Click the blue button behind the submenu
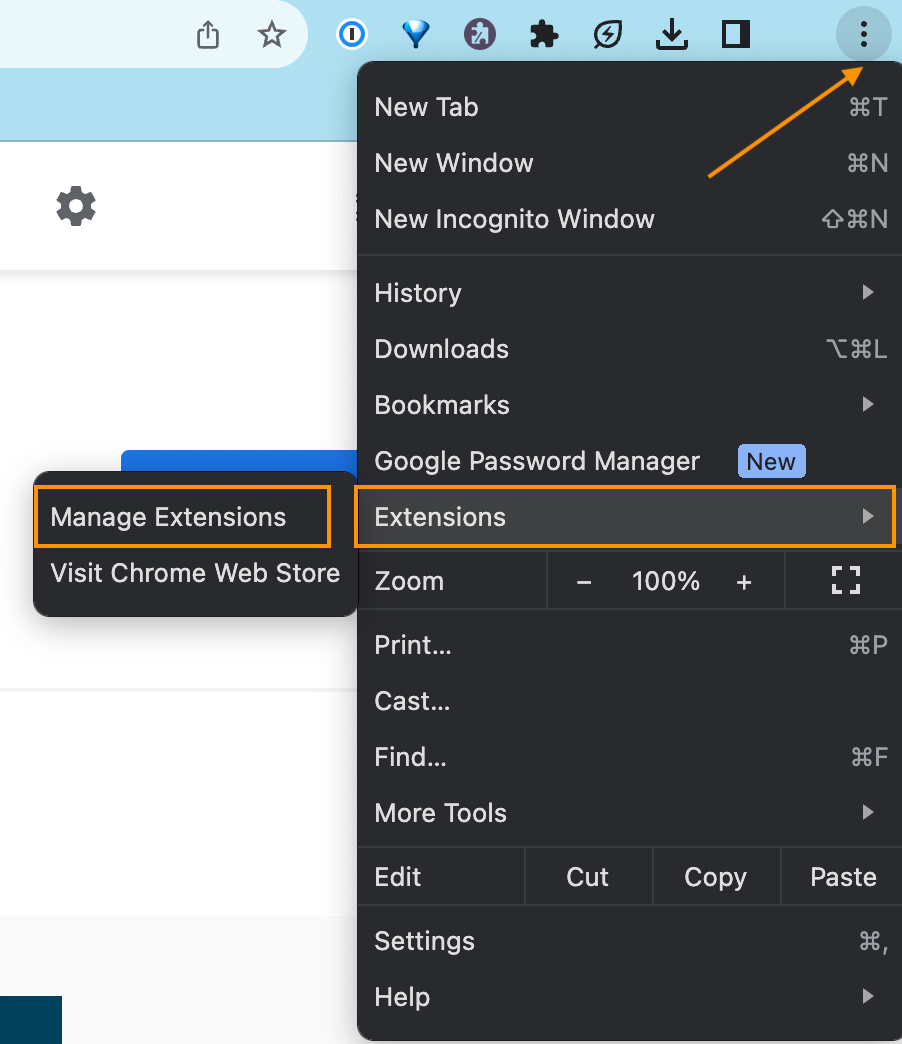 point(239,460)
